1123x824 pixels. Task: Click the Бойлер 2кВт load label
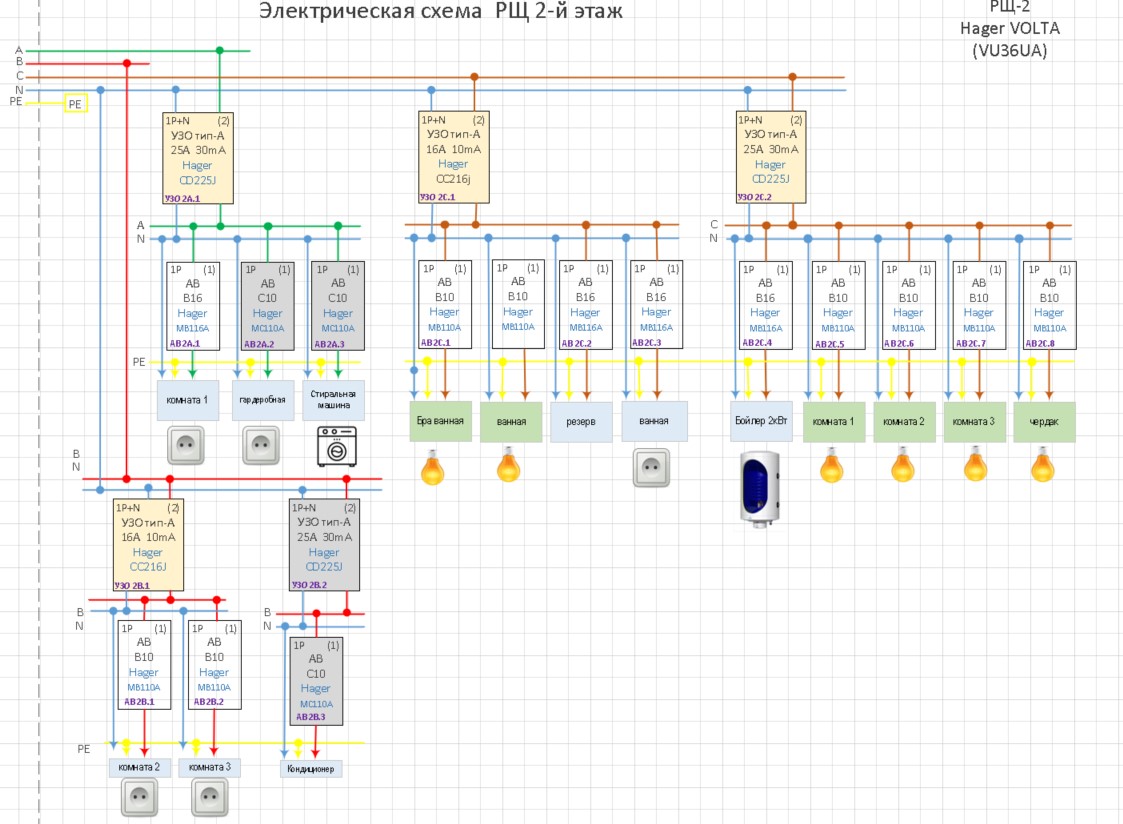(x=761, y=421)
